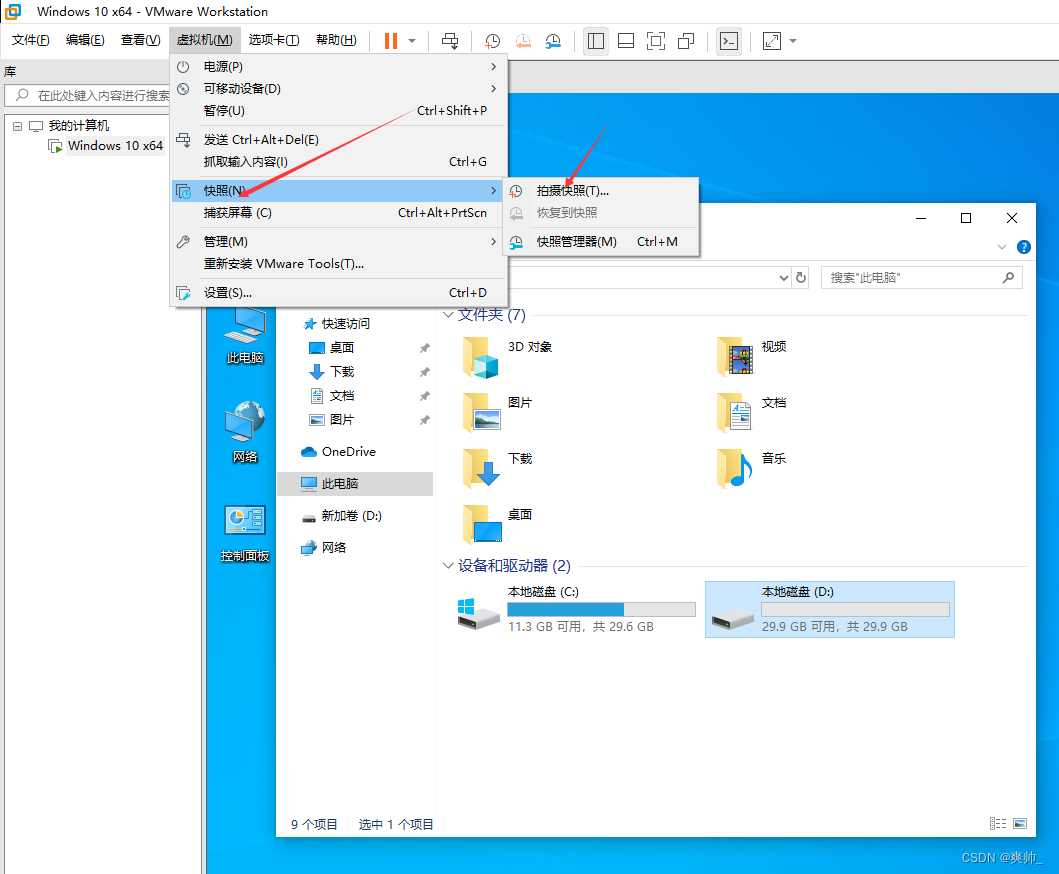Click the 网络 desktop icon
Screen dimensions: 1059x874
244,433
